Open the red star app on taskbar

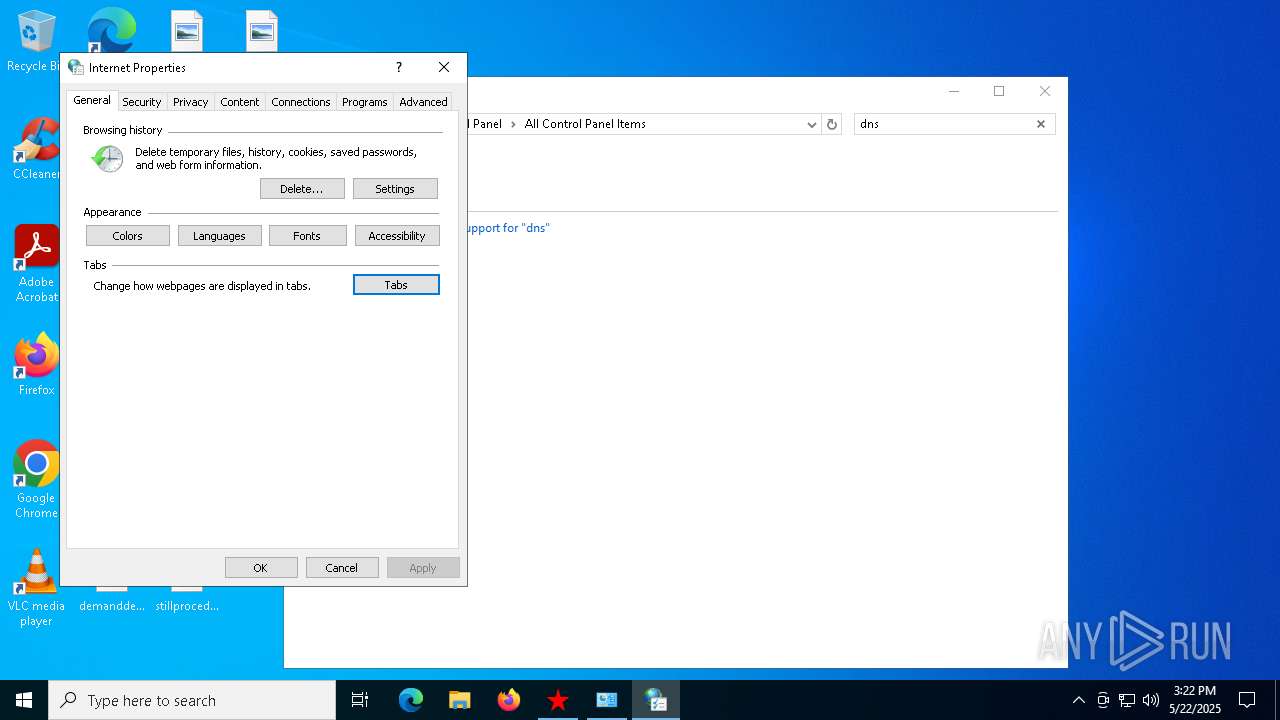click(558, 700)
